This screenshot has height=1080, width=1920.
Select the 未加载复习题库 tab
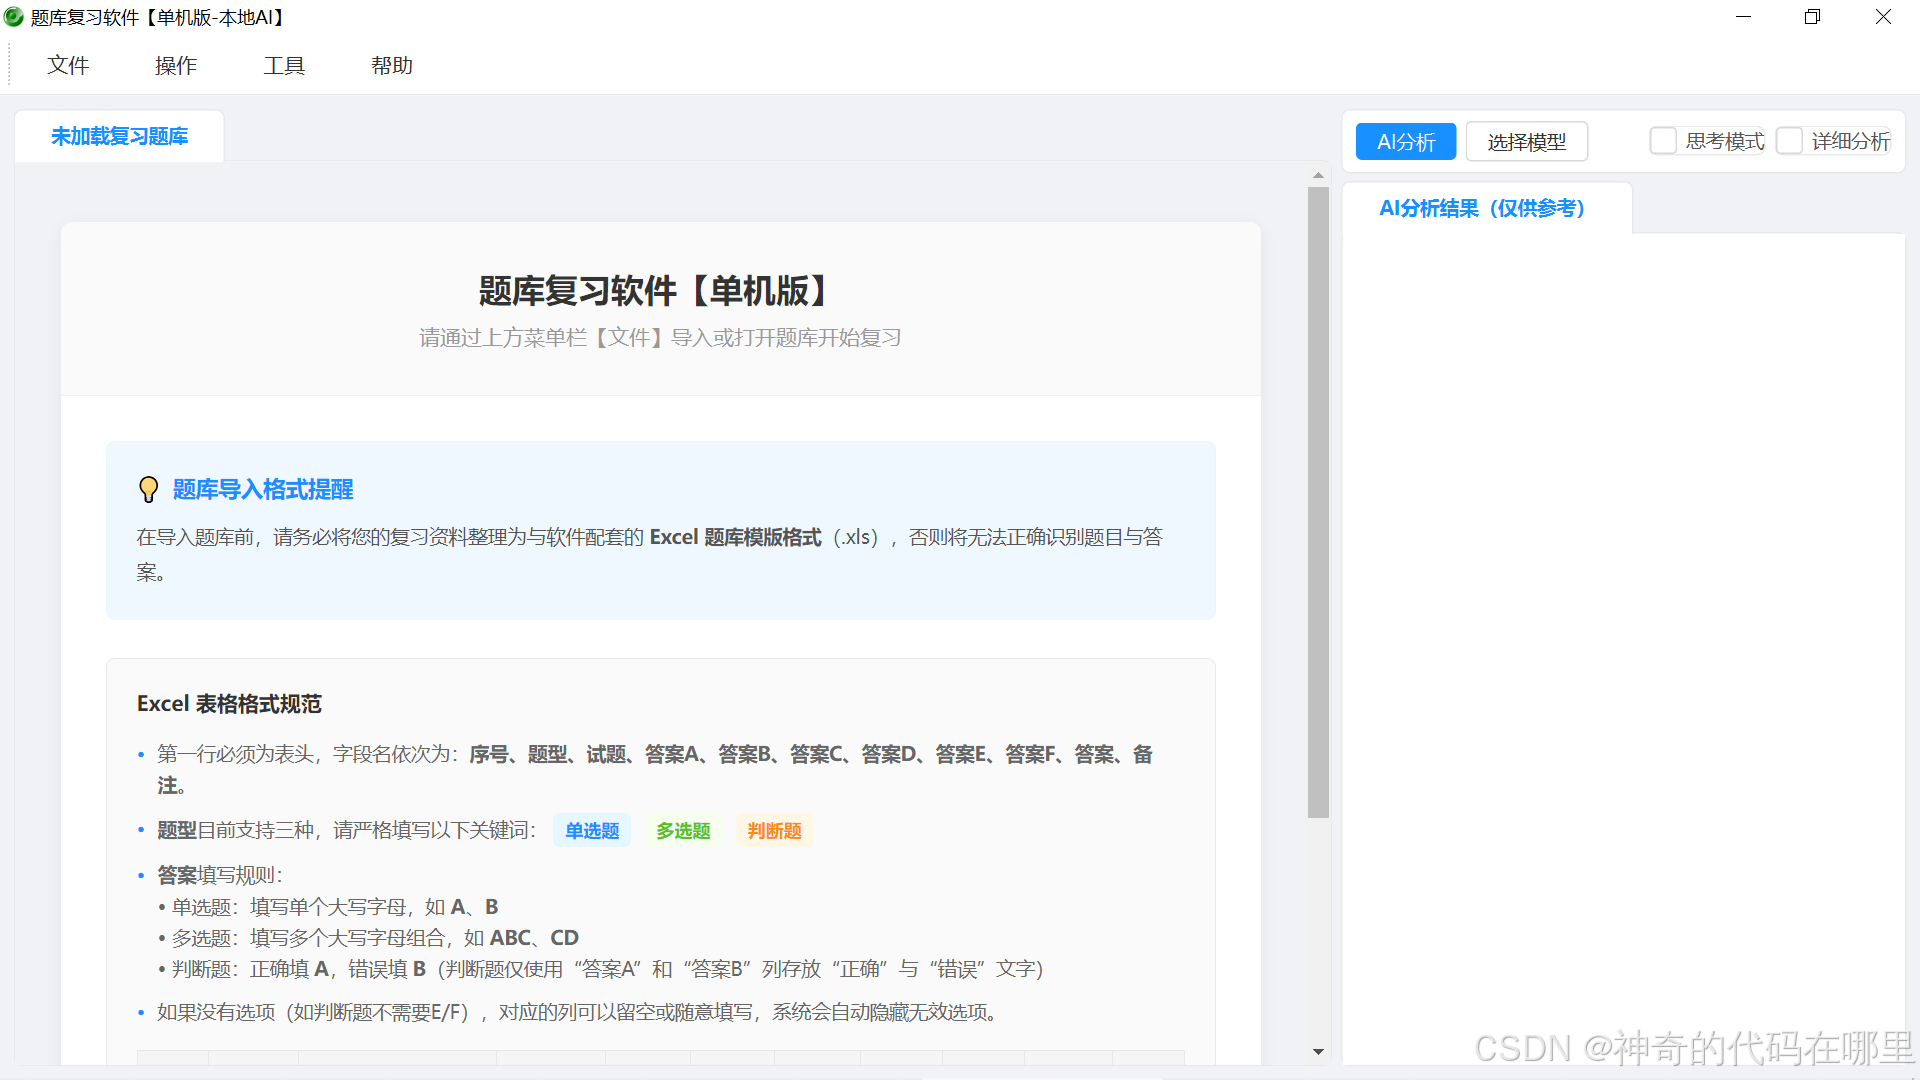pyautogui.click(x=119, y=136)
